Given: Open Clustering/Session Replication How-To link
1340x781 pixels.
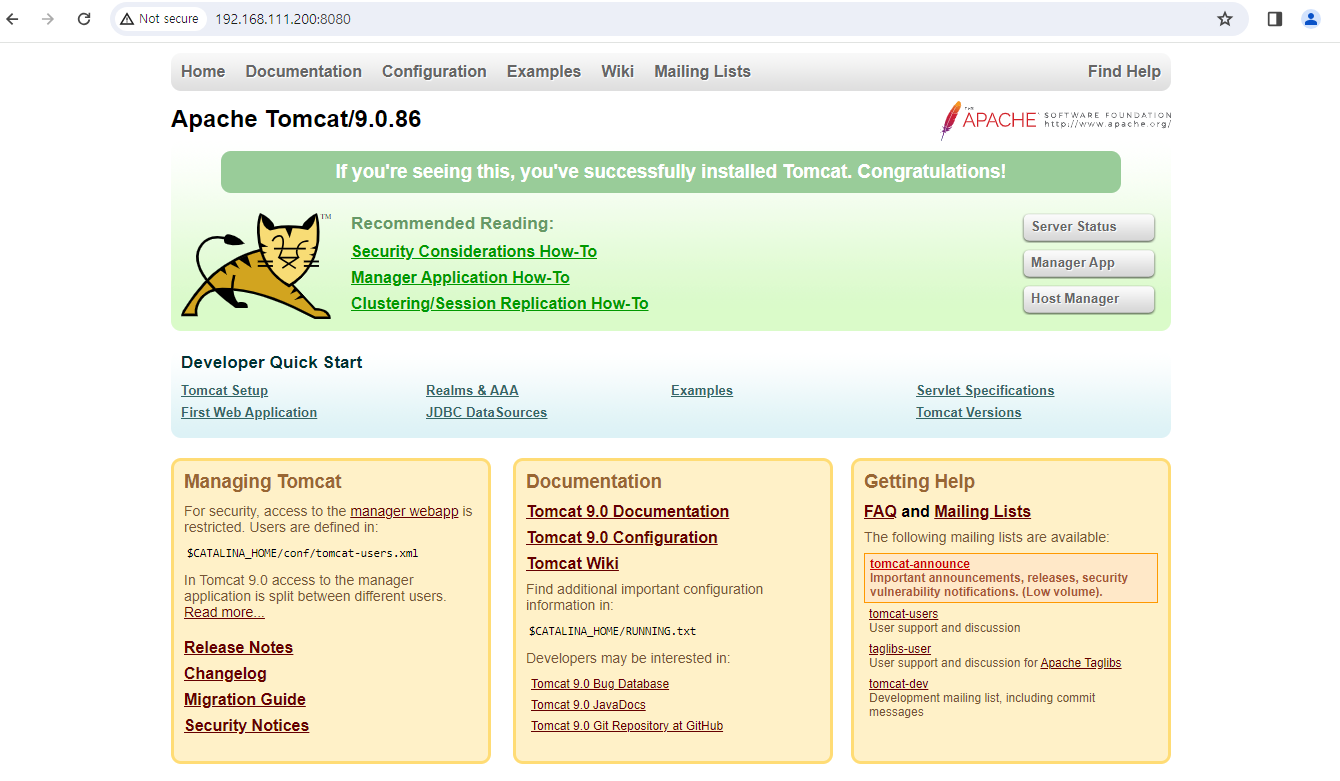Looking at the screenshot, I should pos(500,304).
